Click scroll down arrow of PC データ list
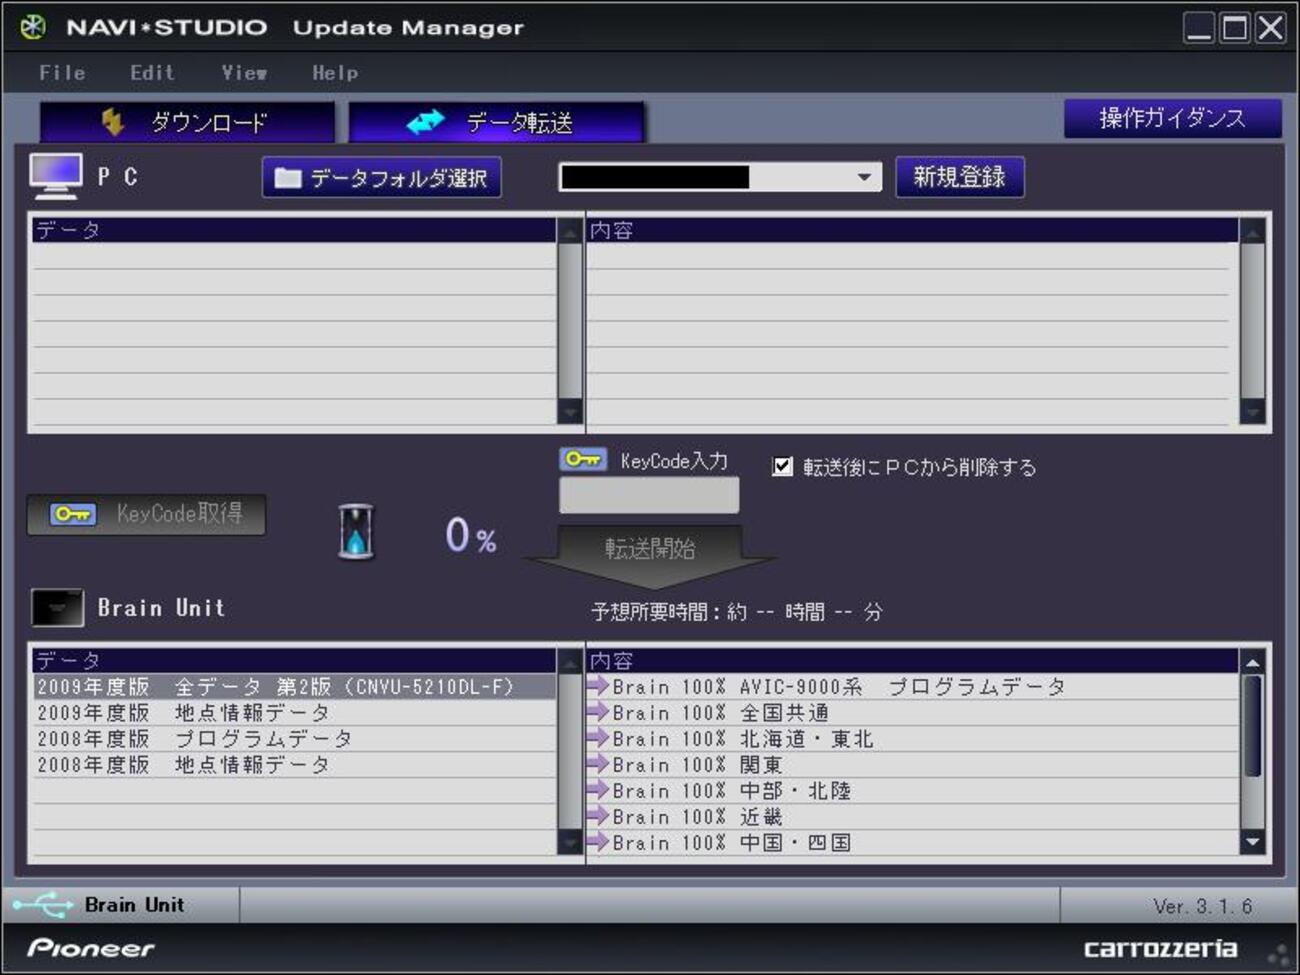Image resolution: width=1300 pixels, height=975 pixels. pos(570,411)
